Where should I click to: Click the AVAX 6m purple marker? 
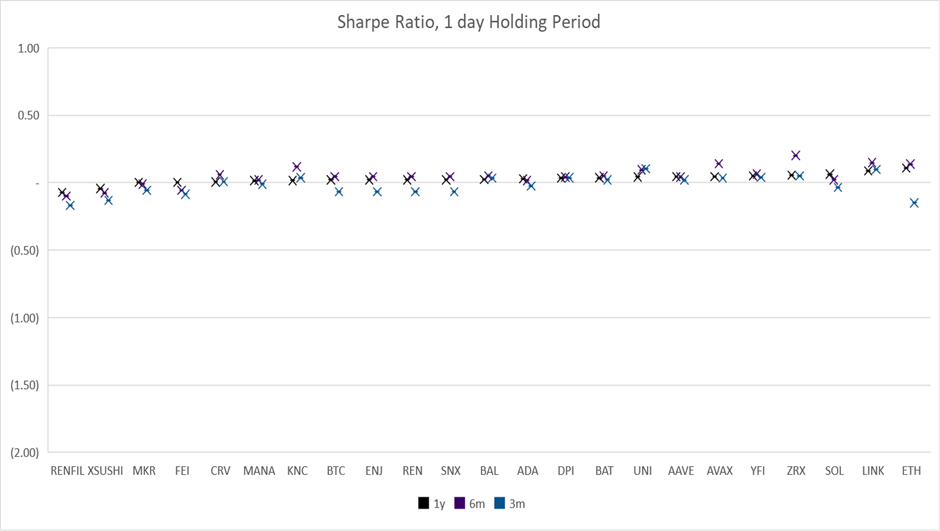(x=719, y=163)
